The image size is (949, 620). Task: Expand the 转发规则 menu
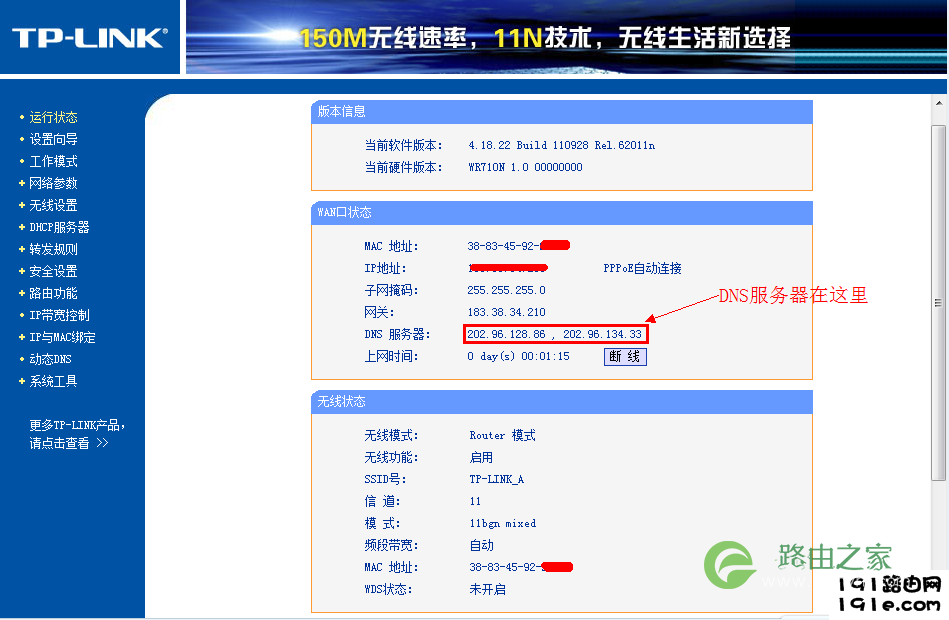(x=53, y=249)
